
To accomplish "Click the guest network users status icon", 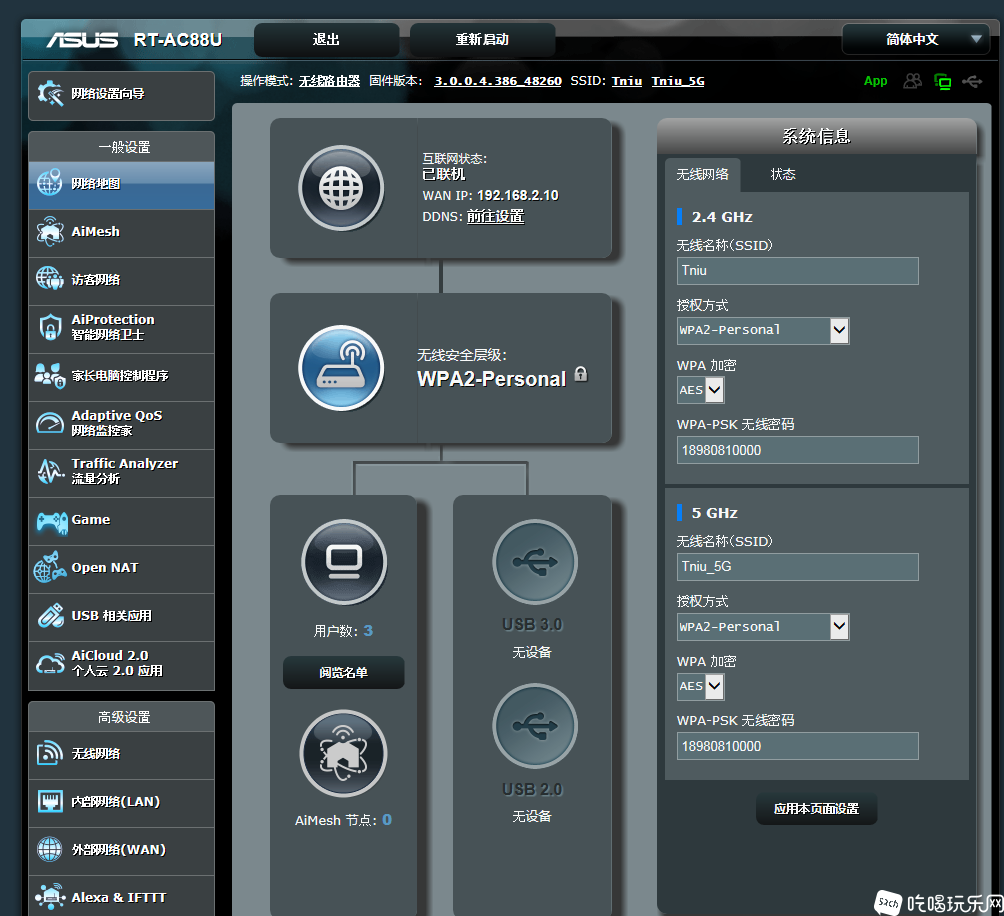I will pos(912,81).
